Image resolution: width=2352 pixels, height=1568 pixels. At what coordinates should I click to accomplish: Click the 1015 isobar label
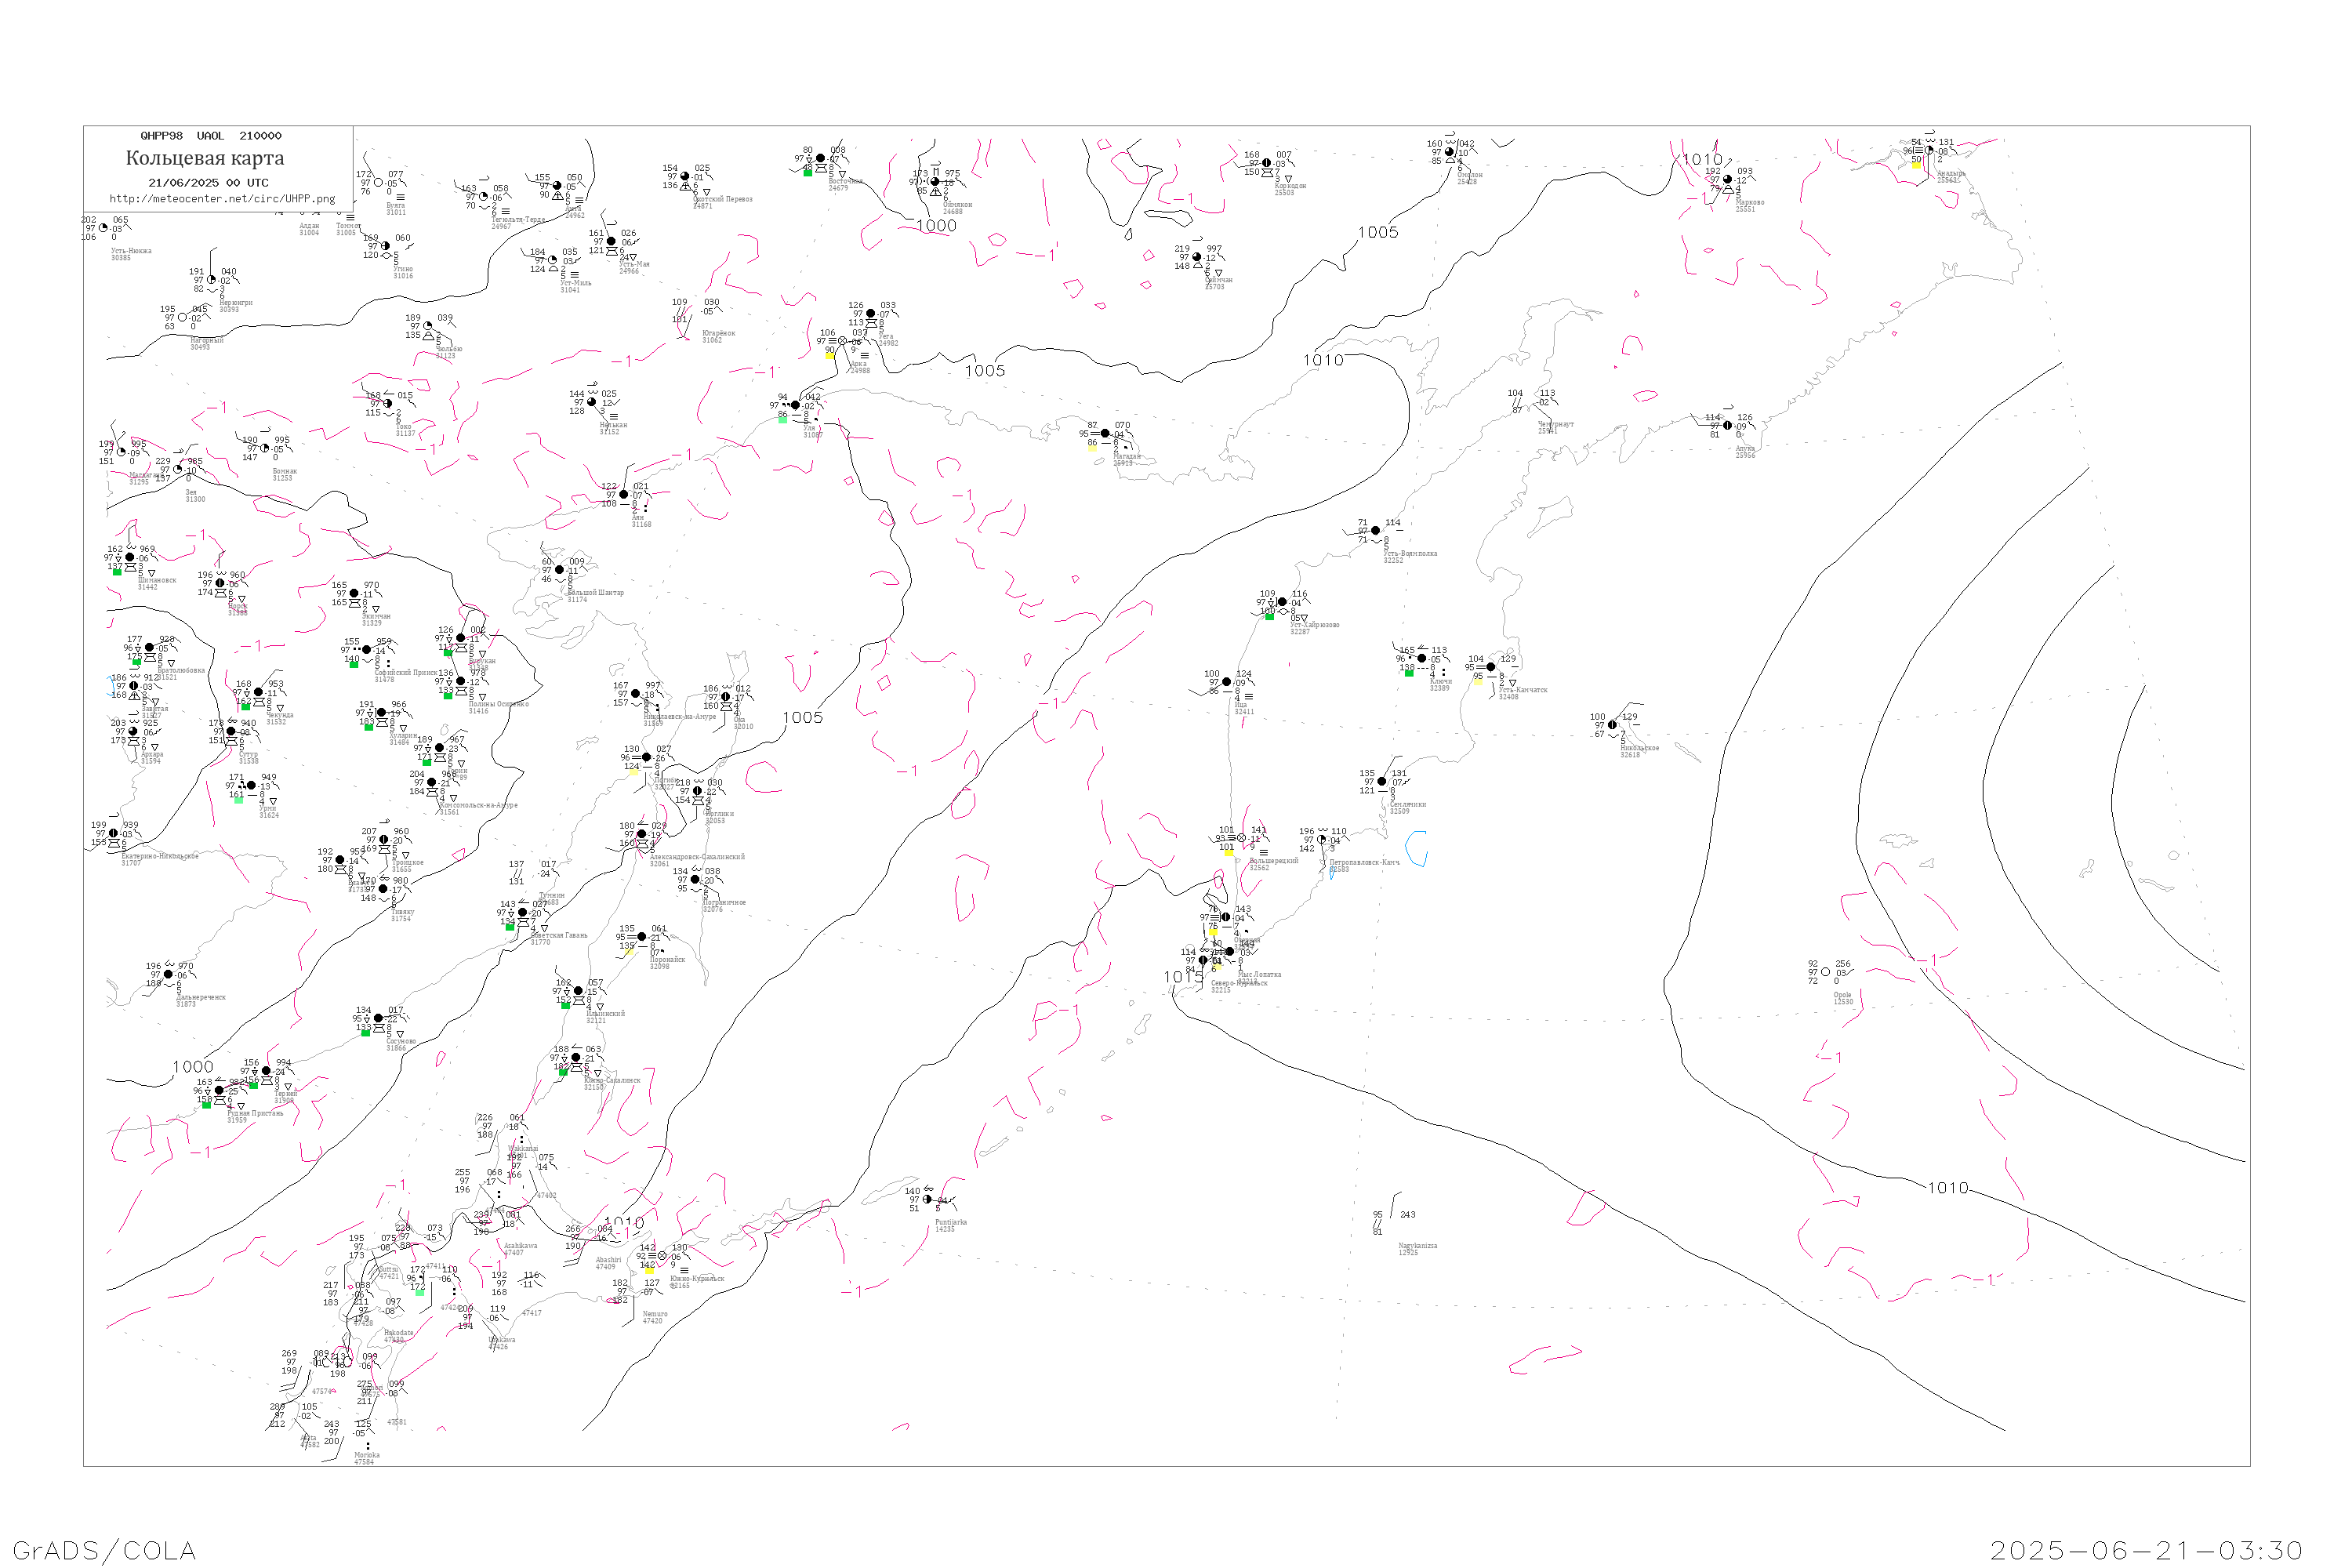(x=1183, y=977)
